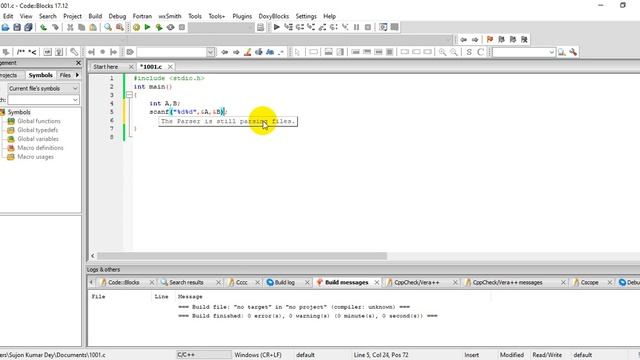Click the Undo toolbar icon
This screenshot has height=360, width=640.
(x=43, y=27)
